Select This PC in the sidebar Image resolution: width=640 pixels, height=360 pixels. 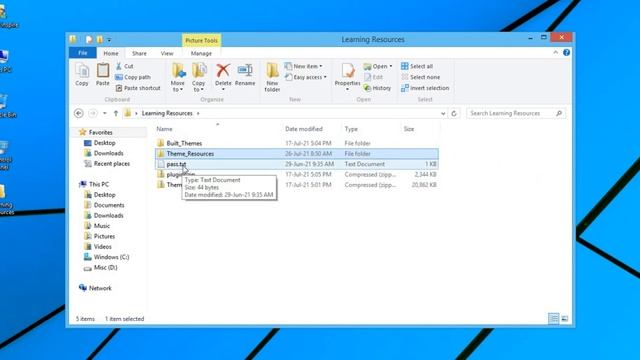click(99, 184)
